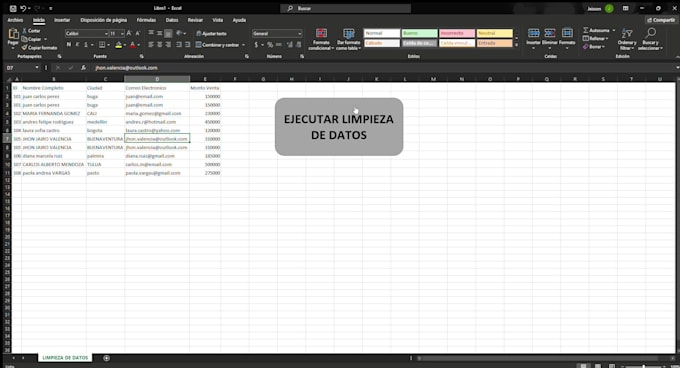
Task: Toggle bold N formatting
Action: tap(69, 45)
